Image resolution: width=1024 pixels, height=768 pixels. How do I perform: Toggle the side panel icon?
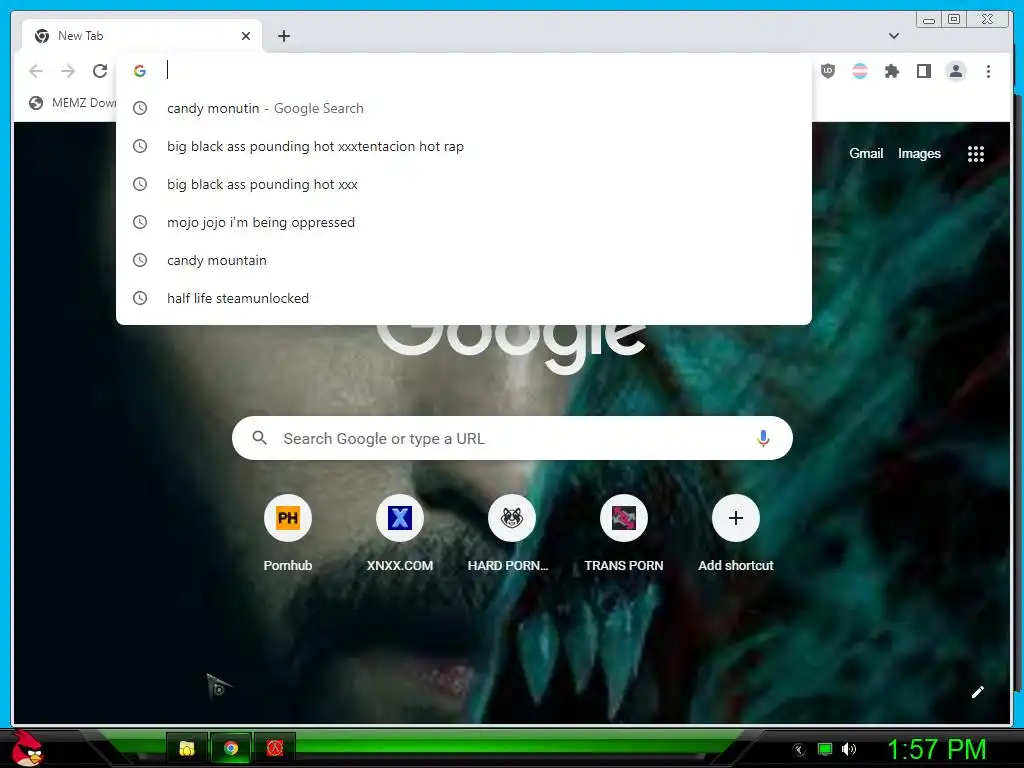(923, 71)
